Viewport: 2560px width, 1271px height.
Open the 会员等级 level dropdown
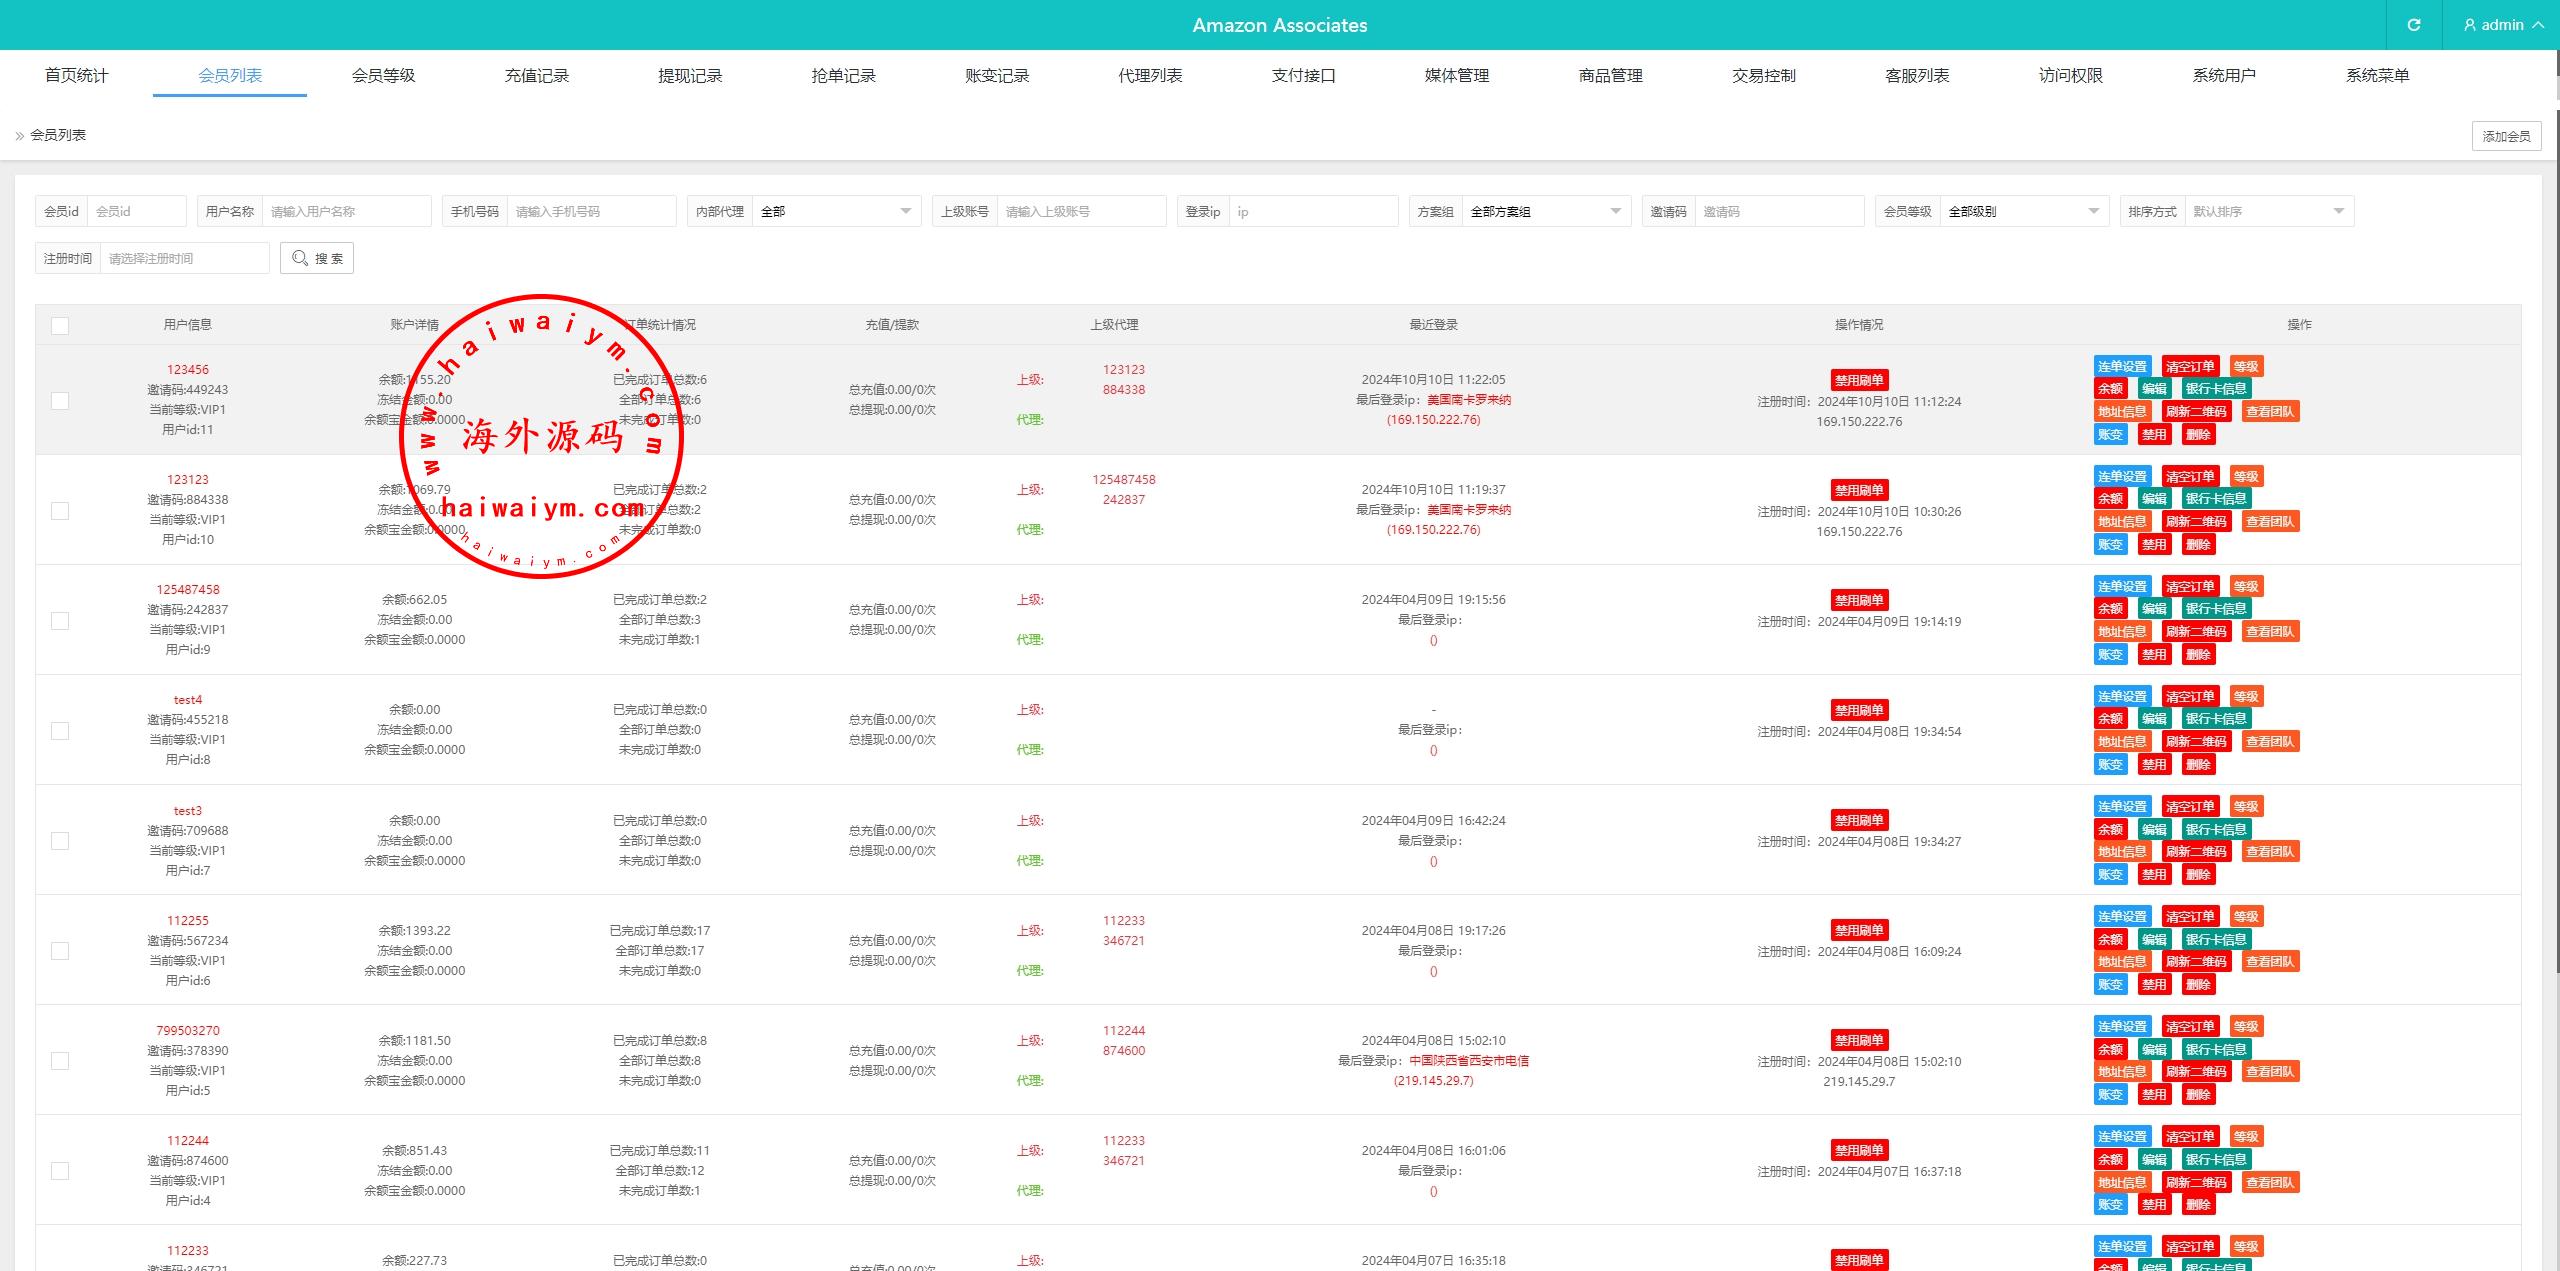pyautogui.click(x=2023, y=211)
